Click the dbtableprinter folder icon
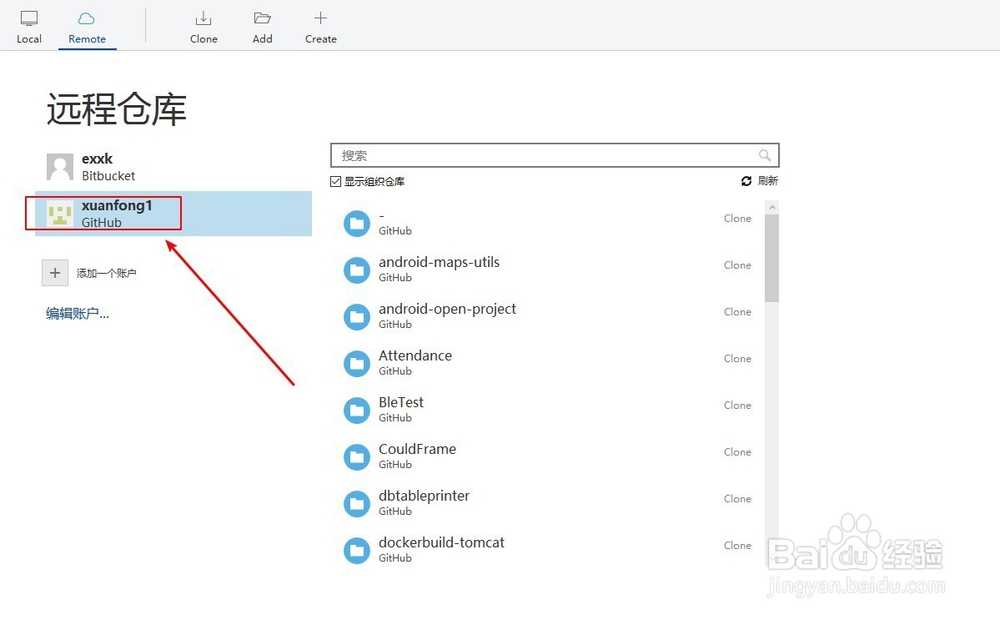Viewport: 1000px width, 620px height. [x=357, y=504]
